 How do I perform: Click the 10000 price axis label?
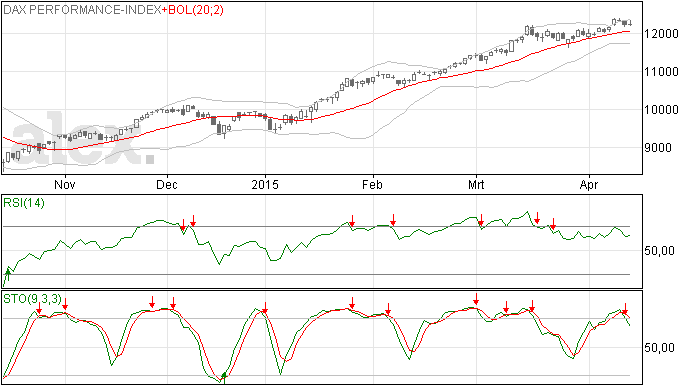(x=661, y=110)
